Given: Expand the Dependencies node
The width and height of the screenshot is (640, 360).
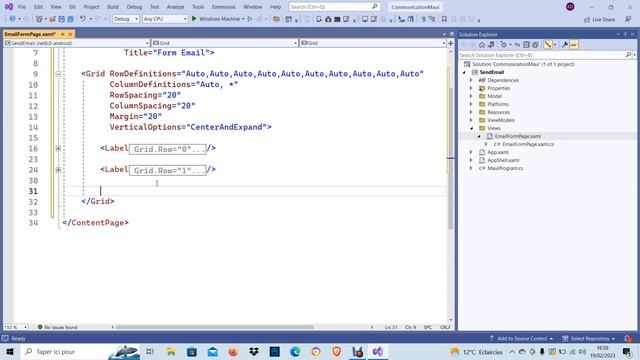Looking at the screenshot, I should coord(471,80).
